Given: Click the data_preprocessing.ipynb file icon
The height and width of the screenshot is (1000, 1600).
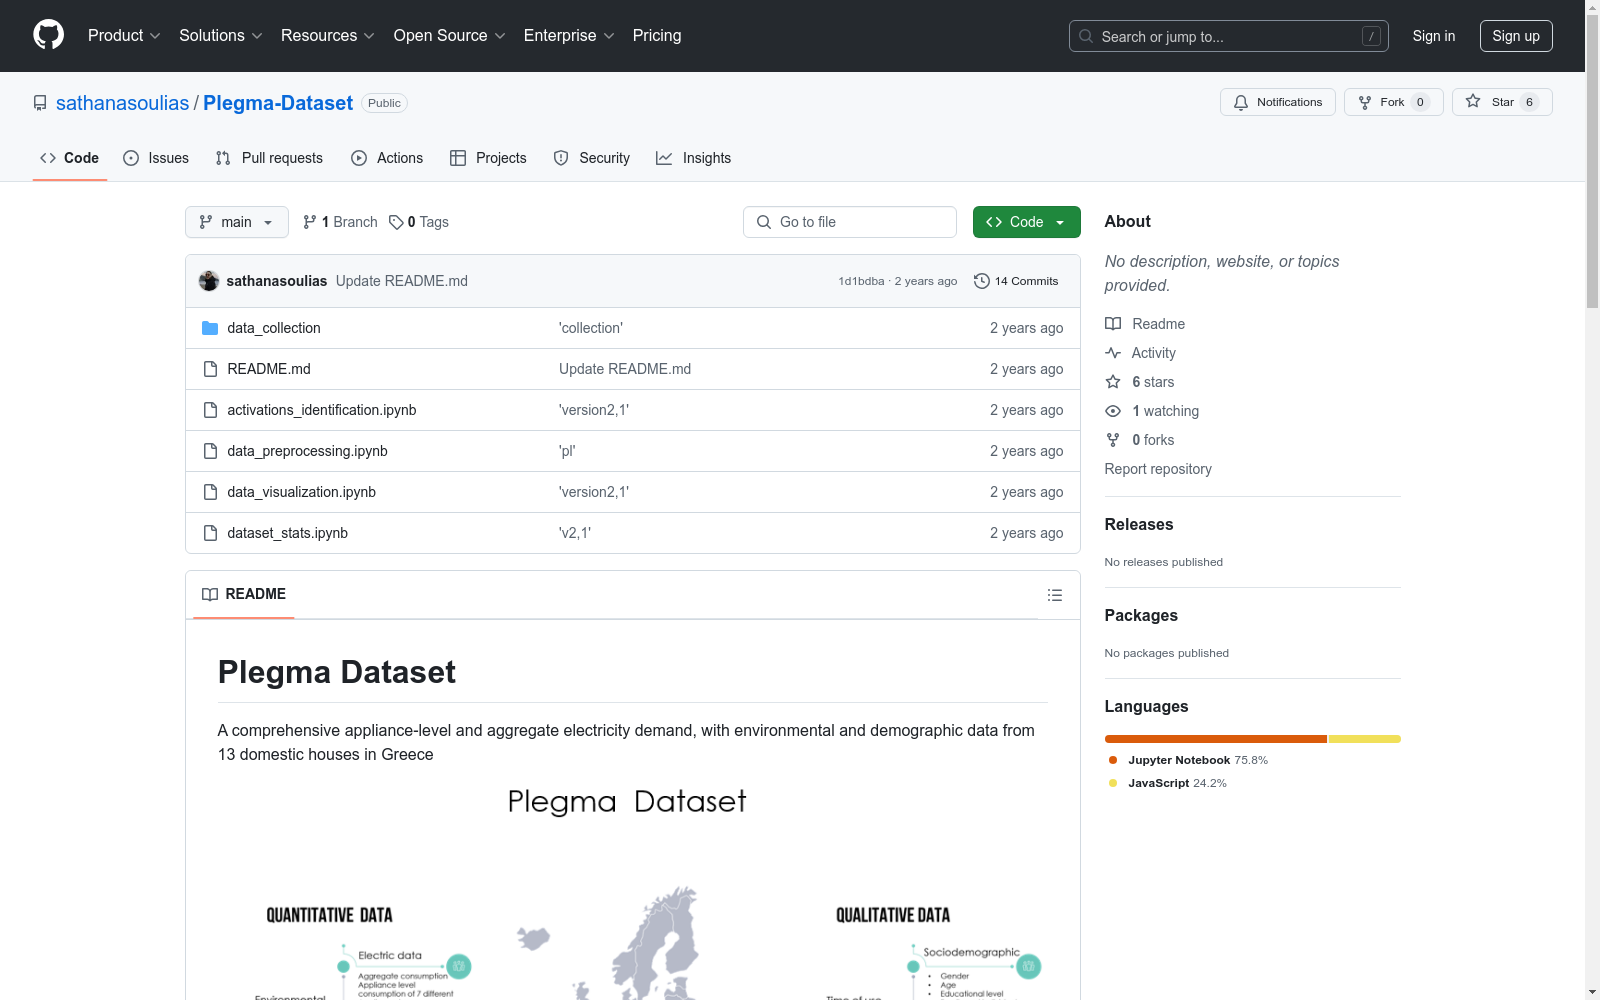Looking at the screenshot, I should (210, 451).
